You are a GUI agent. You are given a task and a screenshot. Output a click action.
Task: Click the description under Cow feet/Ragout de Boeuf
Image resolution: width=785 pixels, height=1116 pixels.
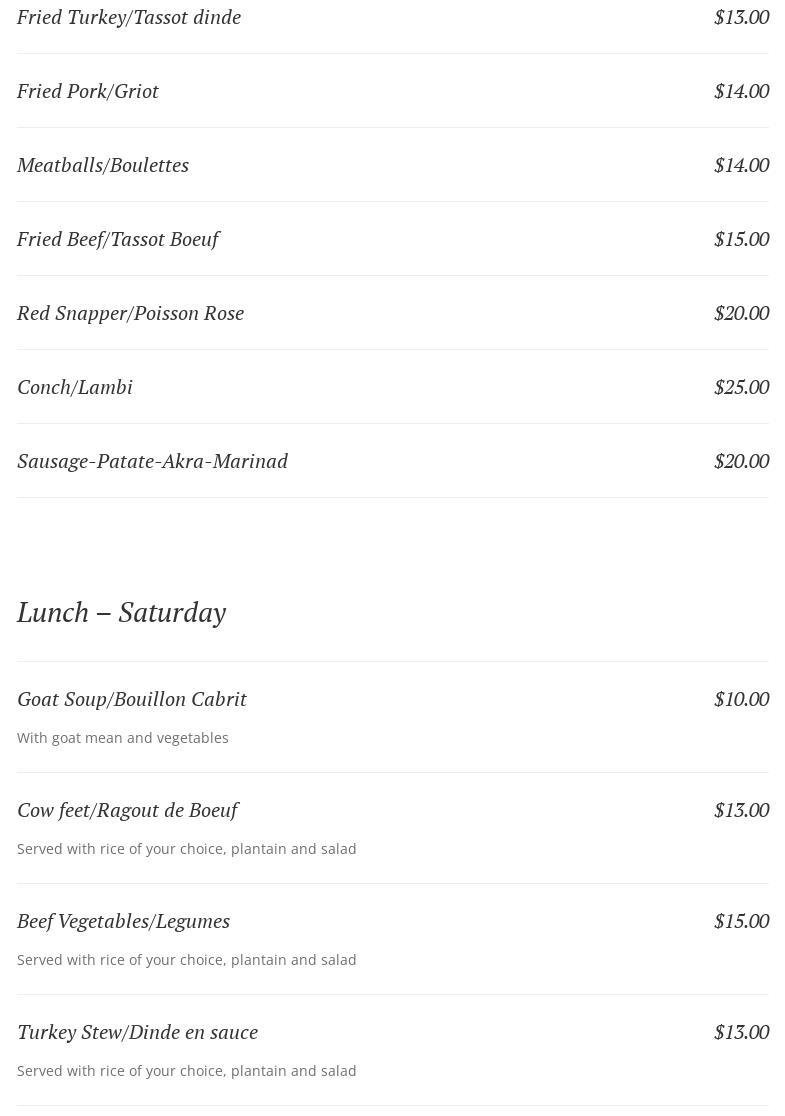click(186, 849)
